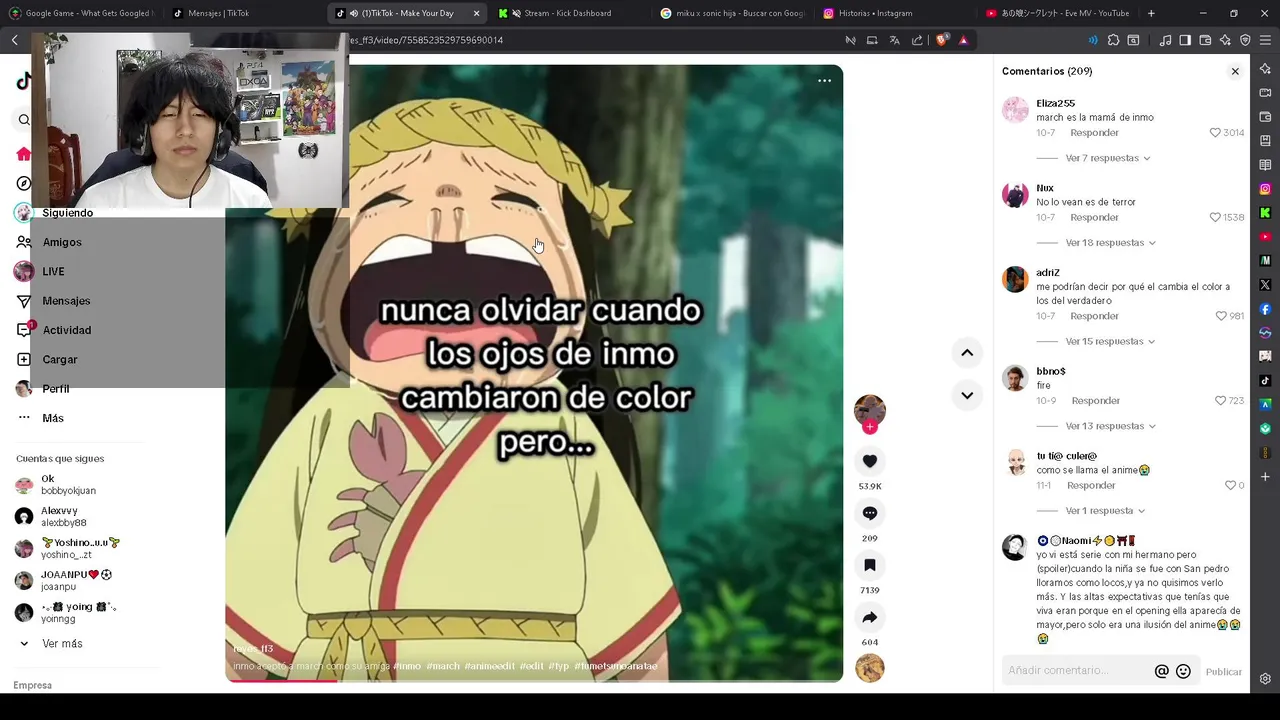Reply to Nux's comment via Responder
This screenshot has height=720, width=1280.
pos(1094,217)
